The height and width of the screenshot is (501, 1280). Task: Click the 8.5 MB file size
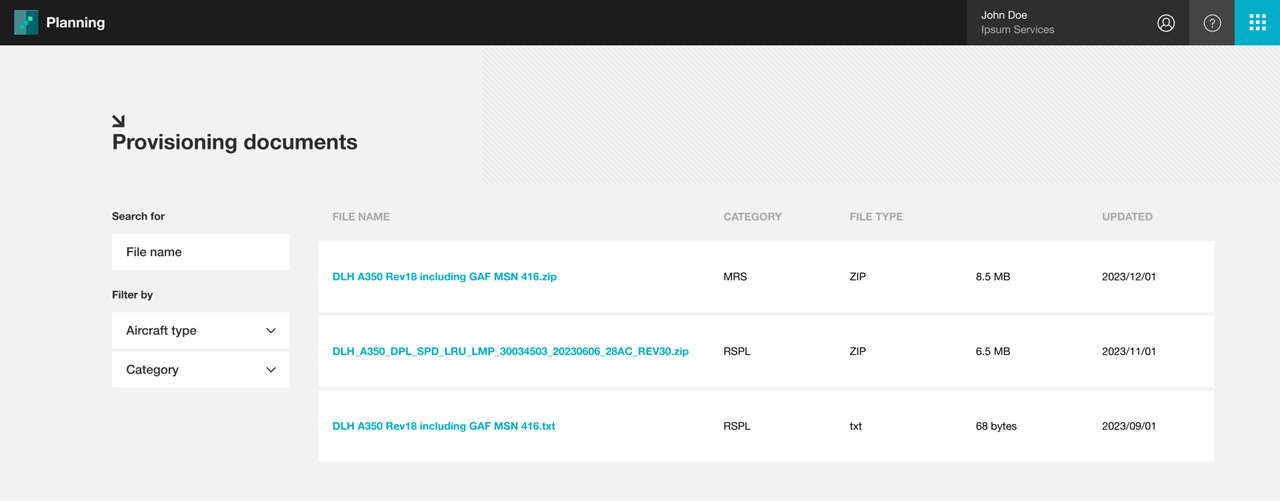[x=993, y=276]
